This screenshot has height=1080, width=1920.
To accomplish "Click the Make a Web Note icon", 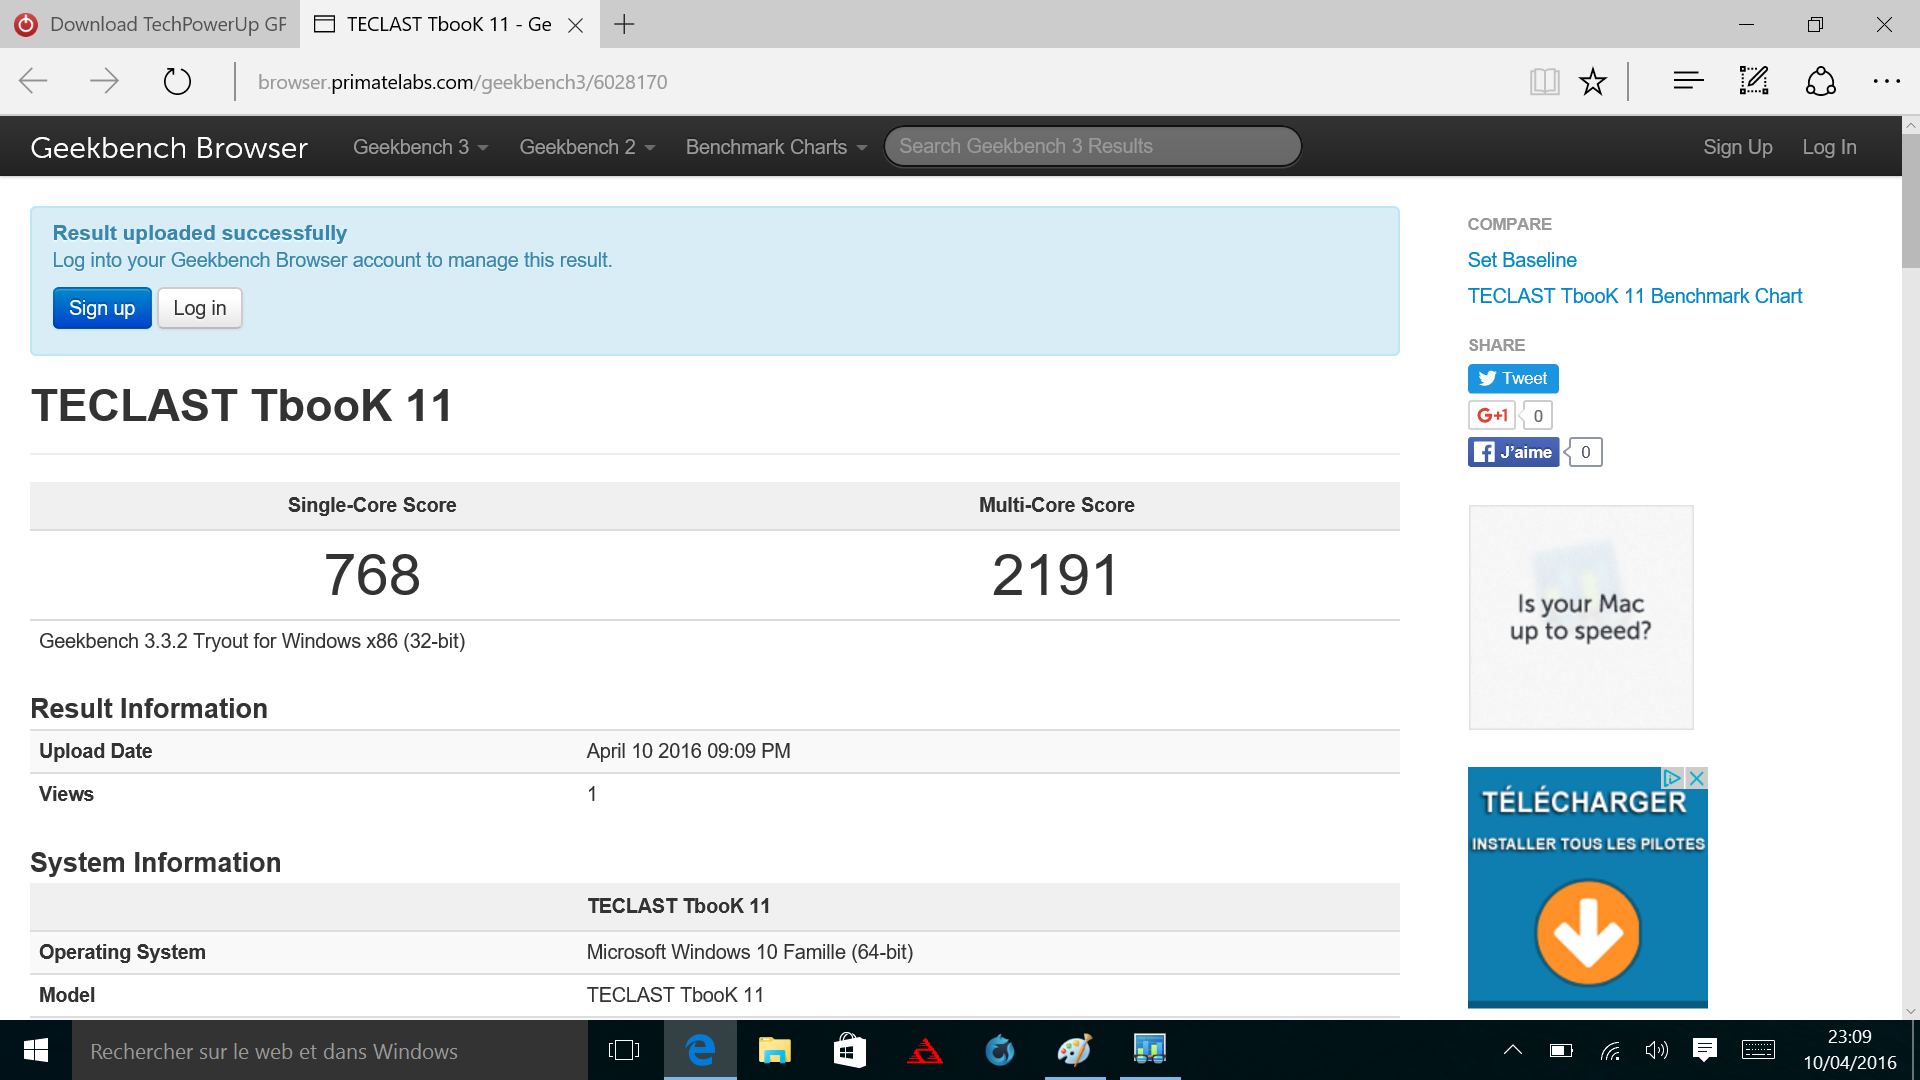I will [x=1754, y=81].
